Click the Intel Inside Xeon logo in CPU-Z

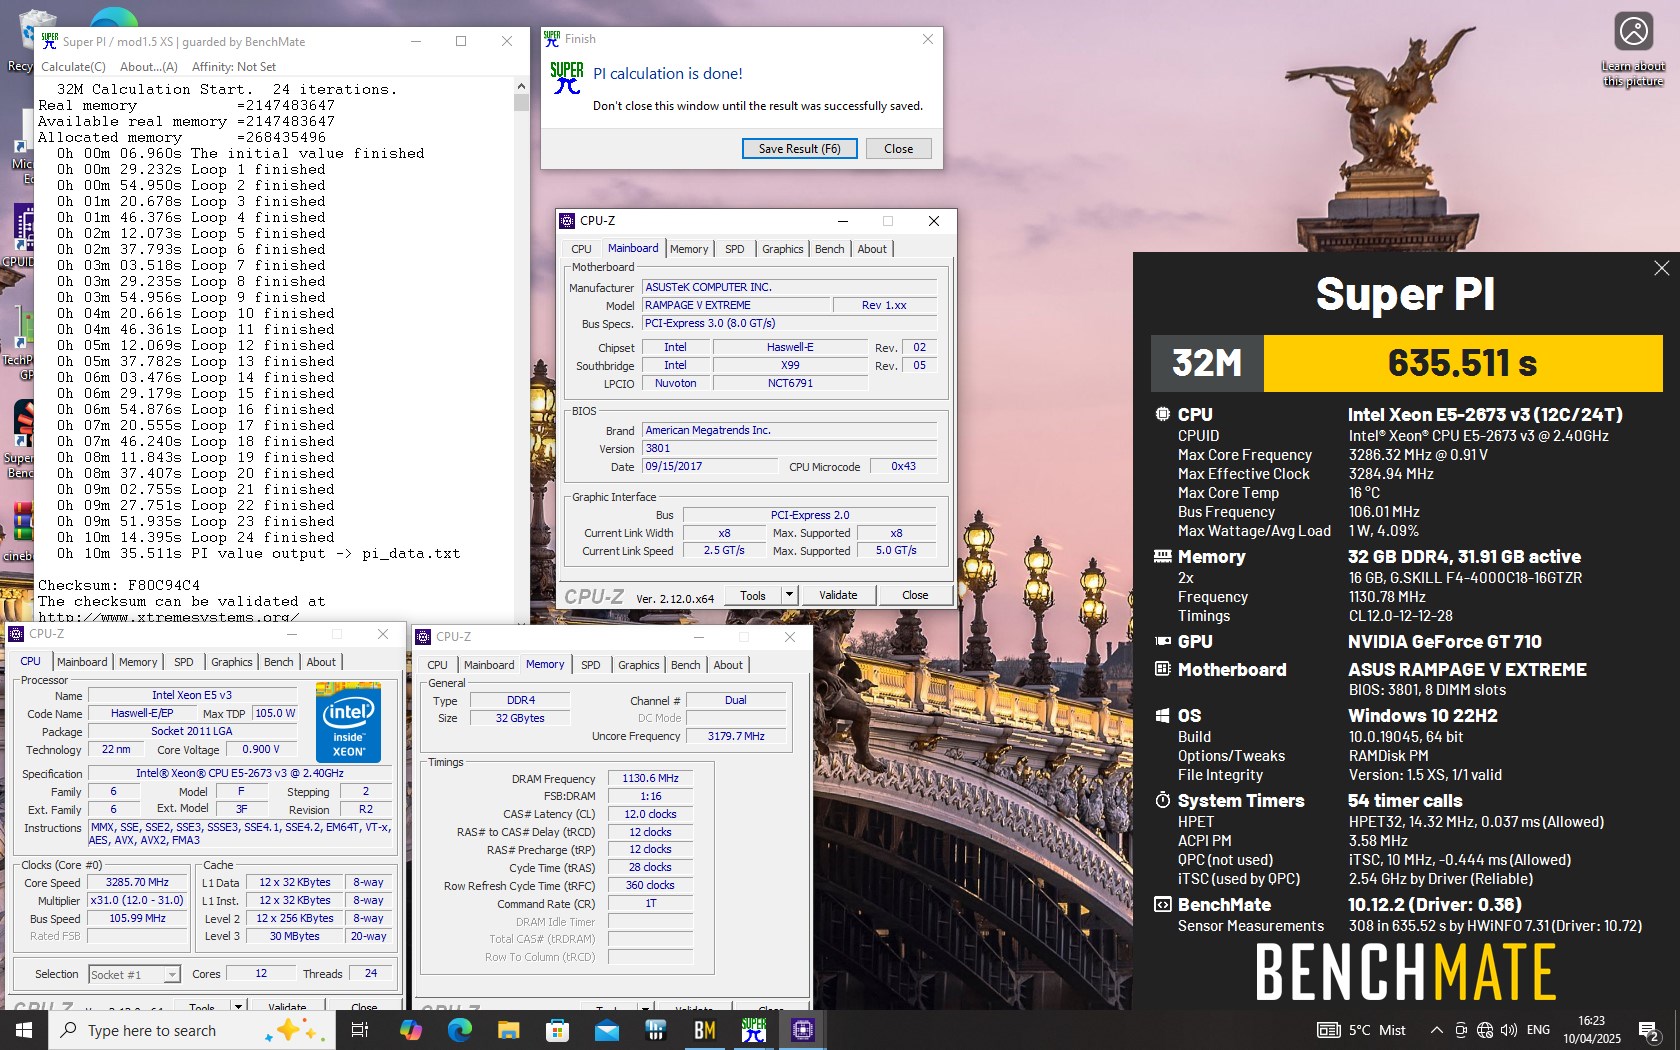tap(349, 720)
